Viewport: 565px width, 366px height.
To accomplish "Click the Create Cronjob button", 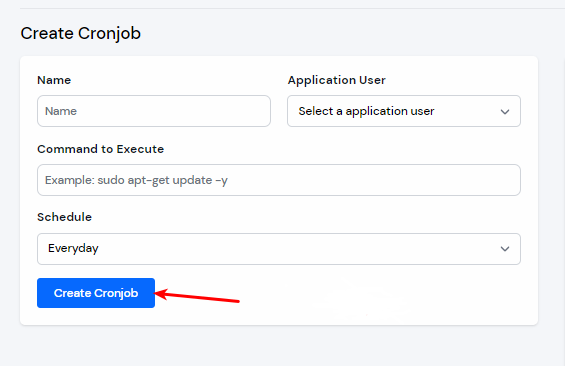I will [x=96, y=293].
